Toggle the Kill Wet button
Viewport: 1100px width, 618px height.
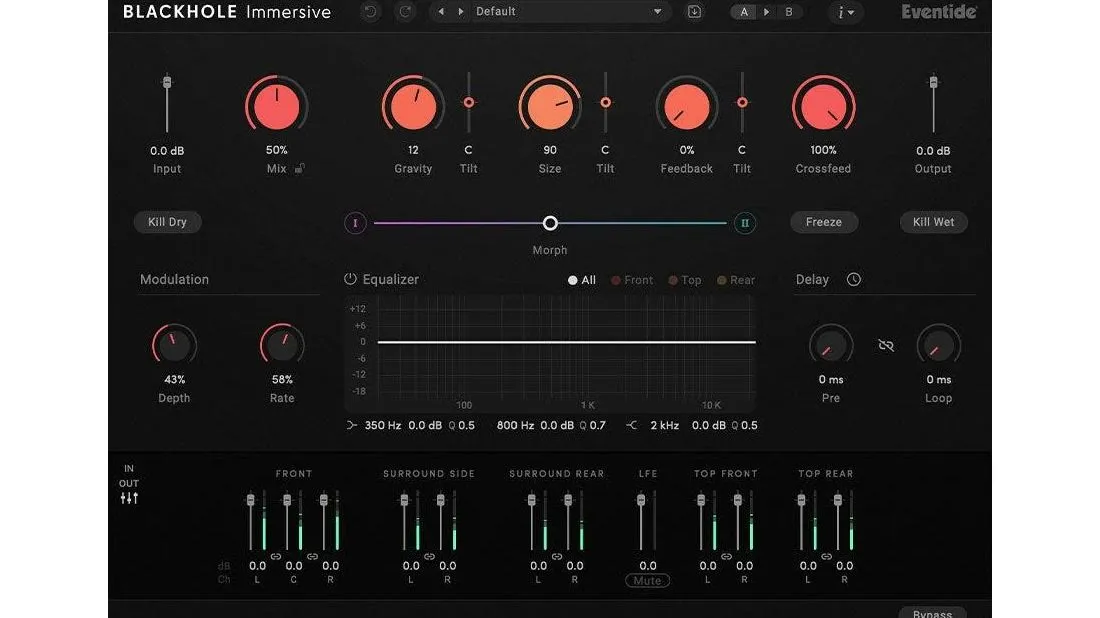click(x=933, y=222)
